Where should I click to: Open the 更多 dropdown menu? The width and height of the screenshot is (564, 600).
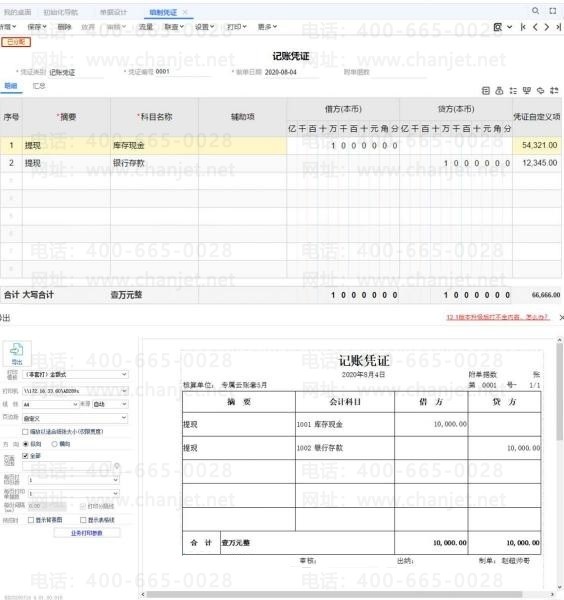click(267, 27)
